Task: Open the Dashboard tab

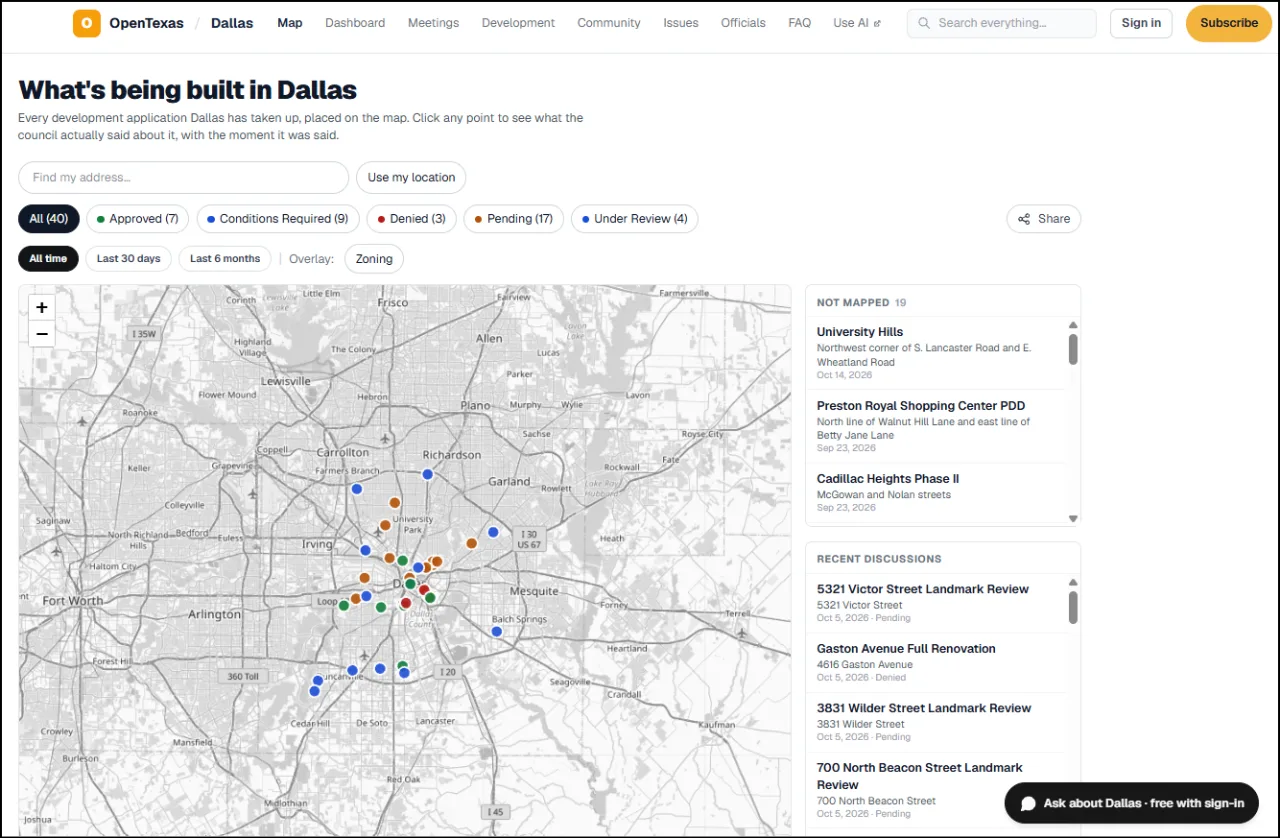Action: click(355, 23)
